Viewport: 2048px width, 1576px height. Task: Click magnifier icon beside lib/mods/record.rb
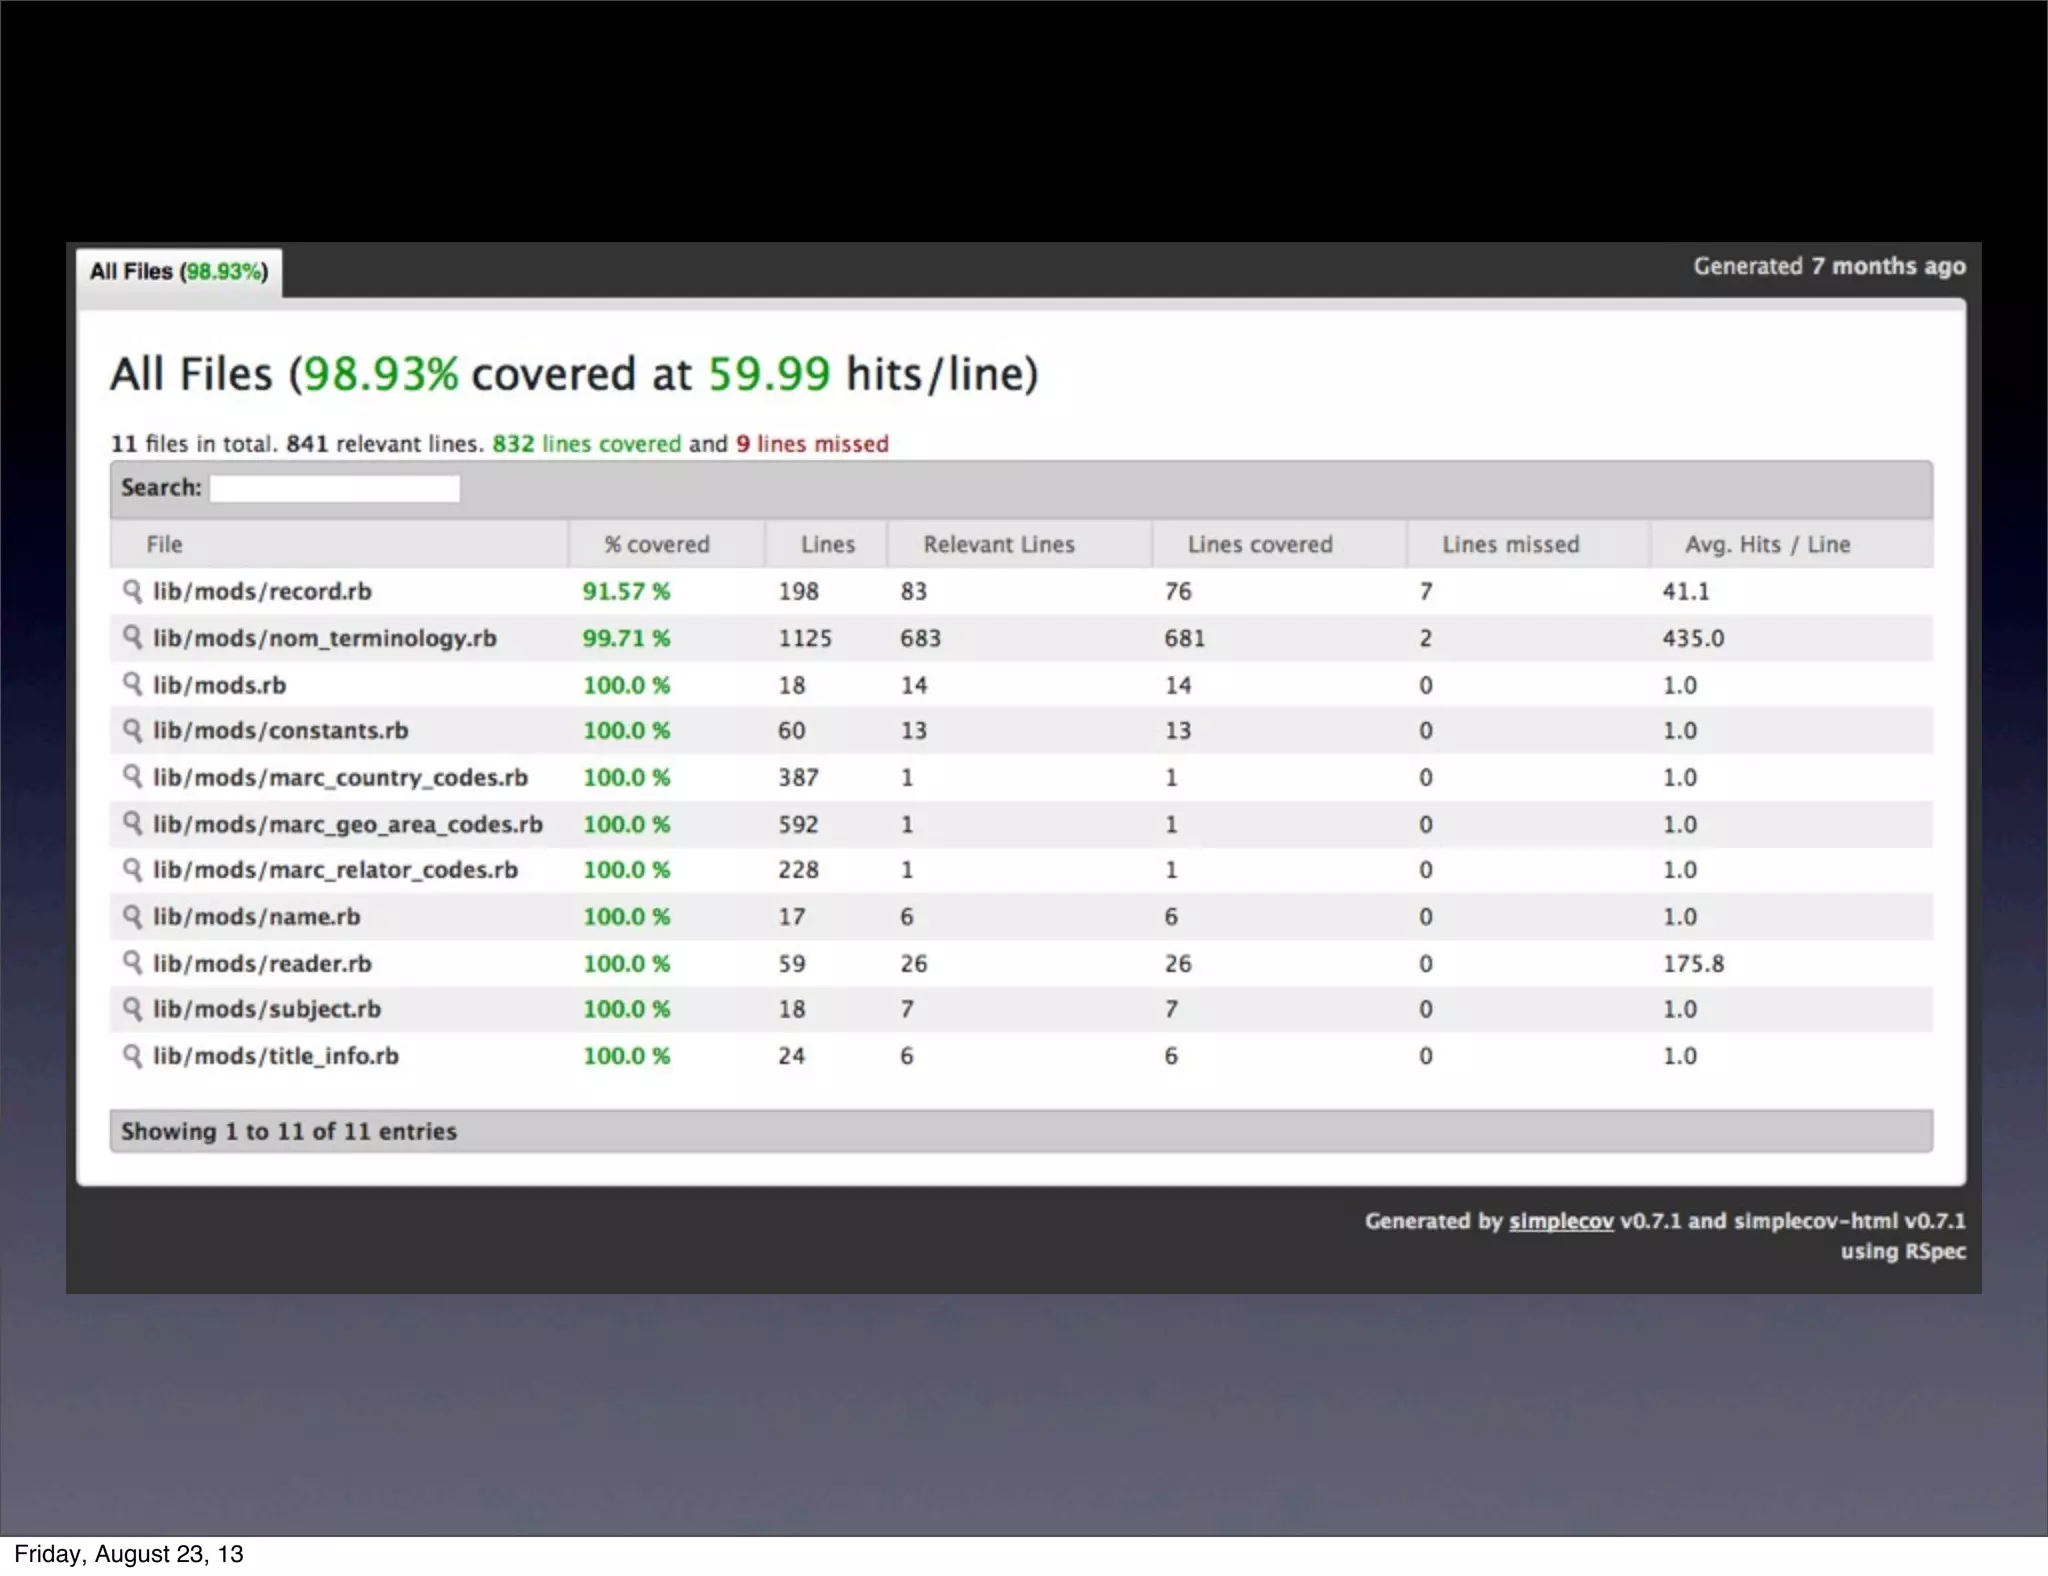(132, 591)
